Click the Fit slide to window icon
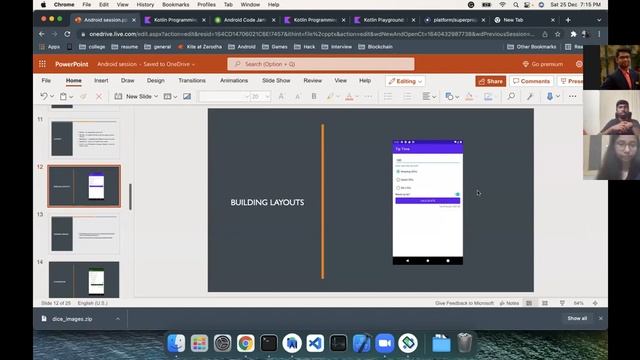640x360 pixels. pyautogui.click(x=595, y=303)
